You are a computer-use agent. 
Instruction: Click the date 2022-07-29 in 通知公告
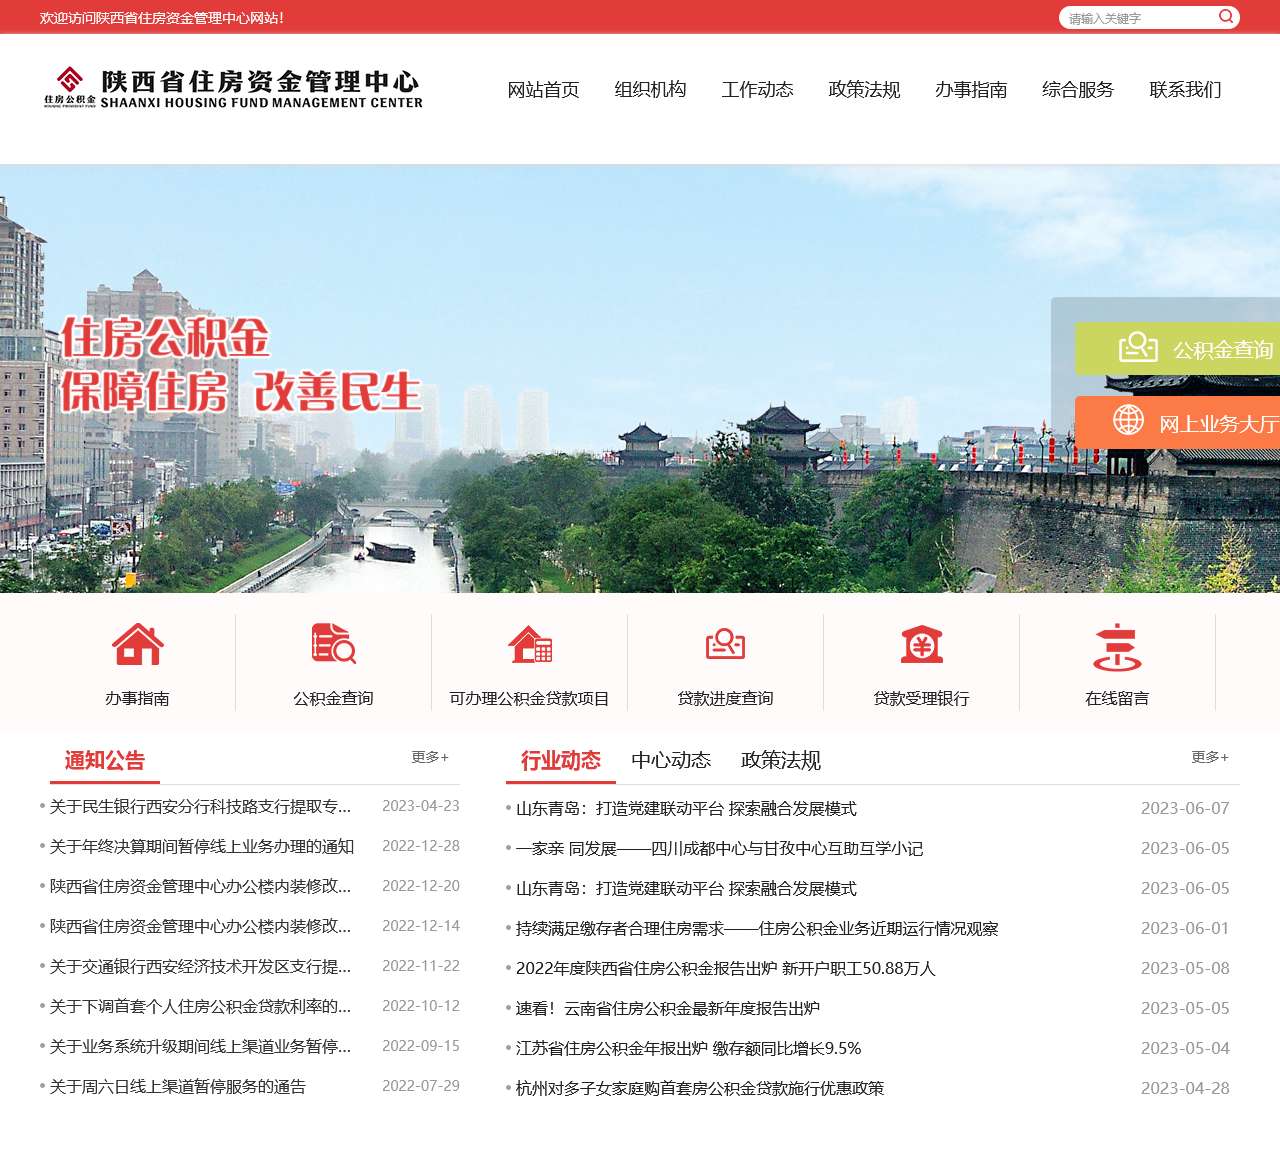421,1086
